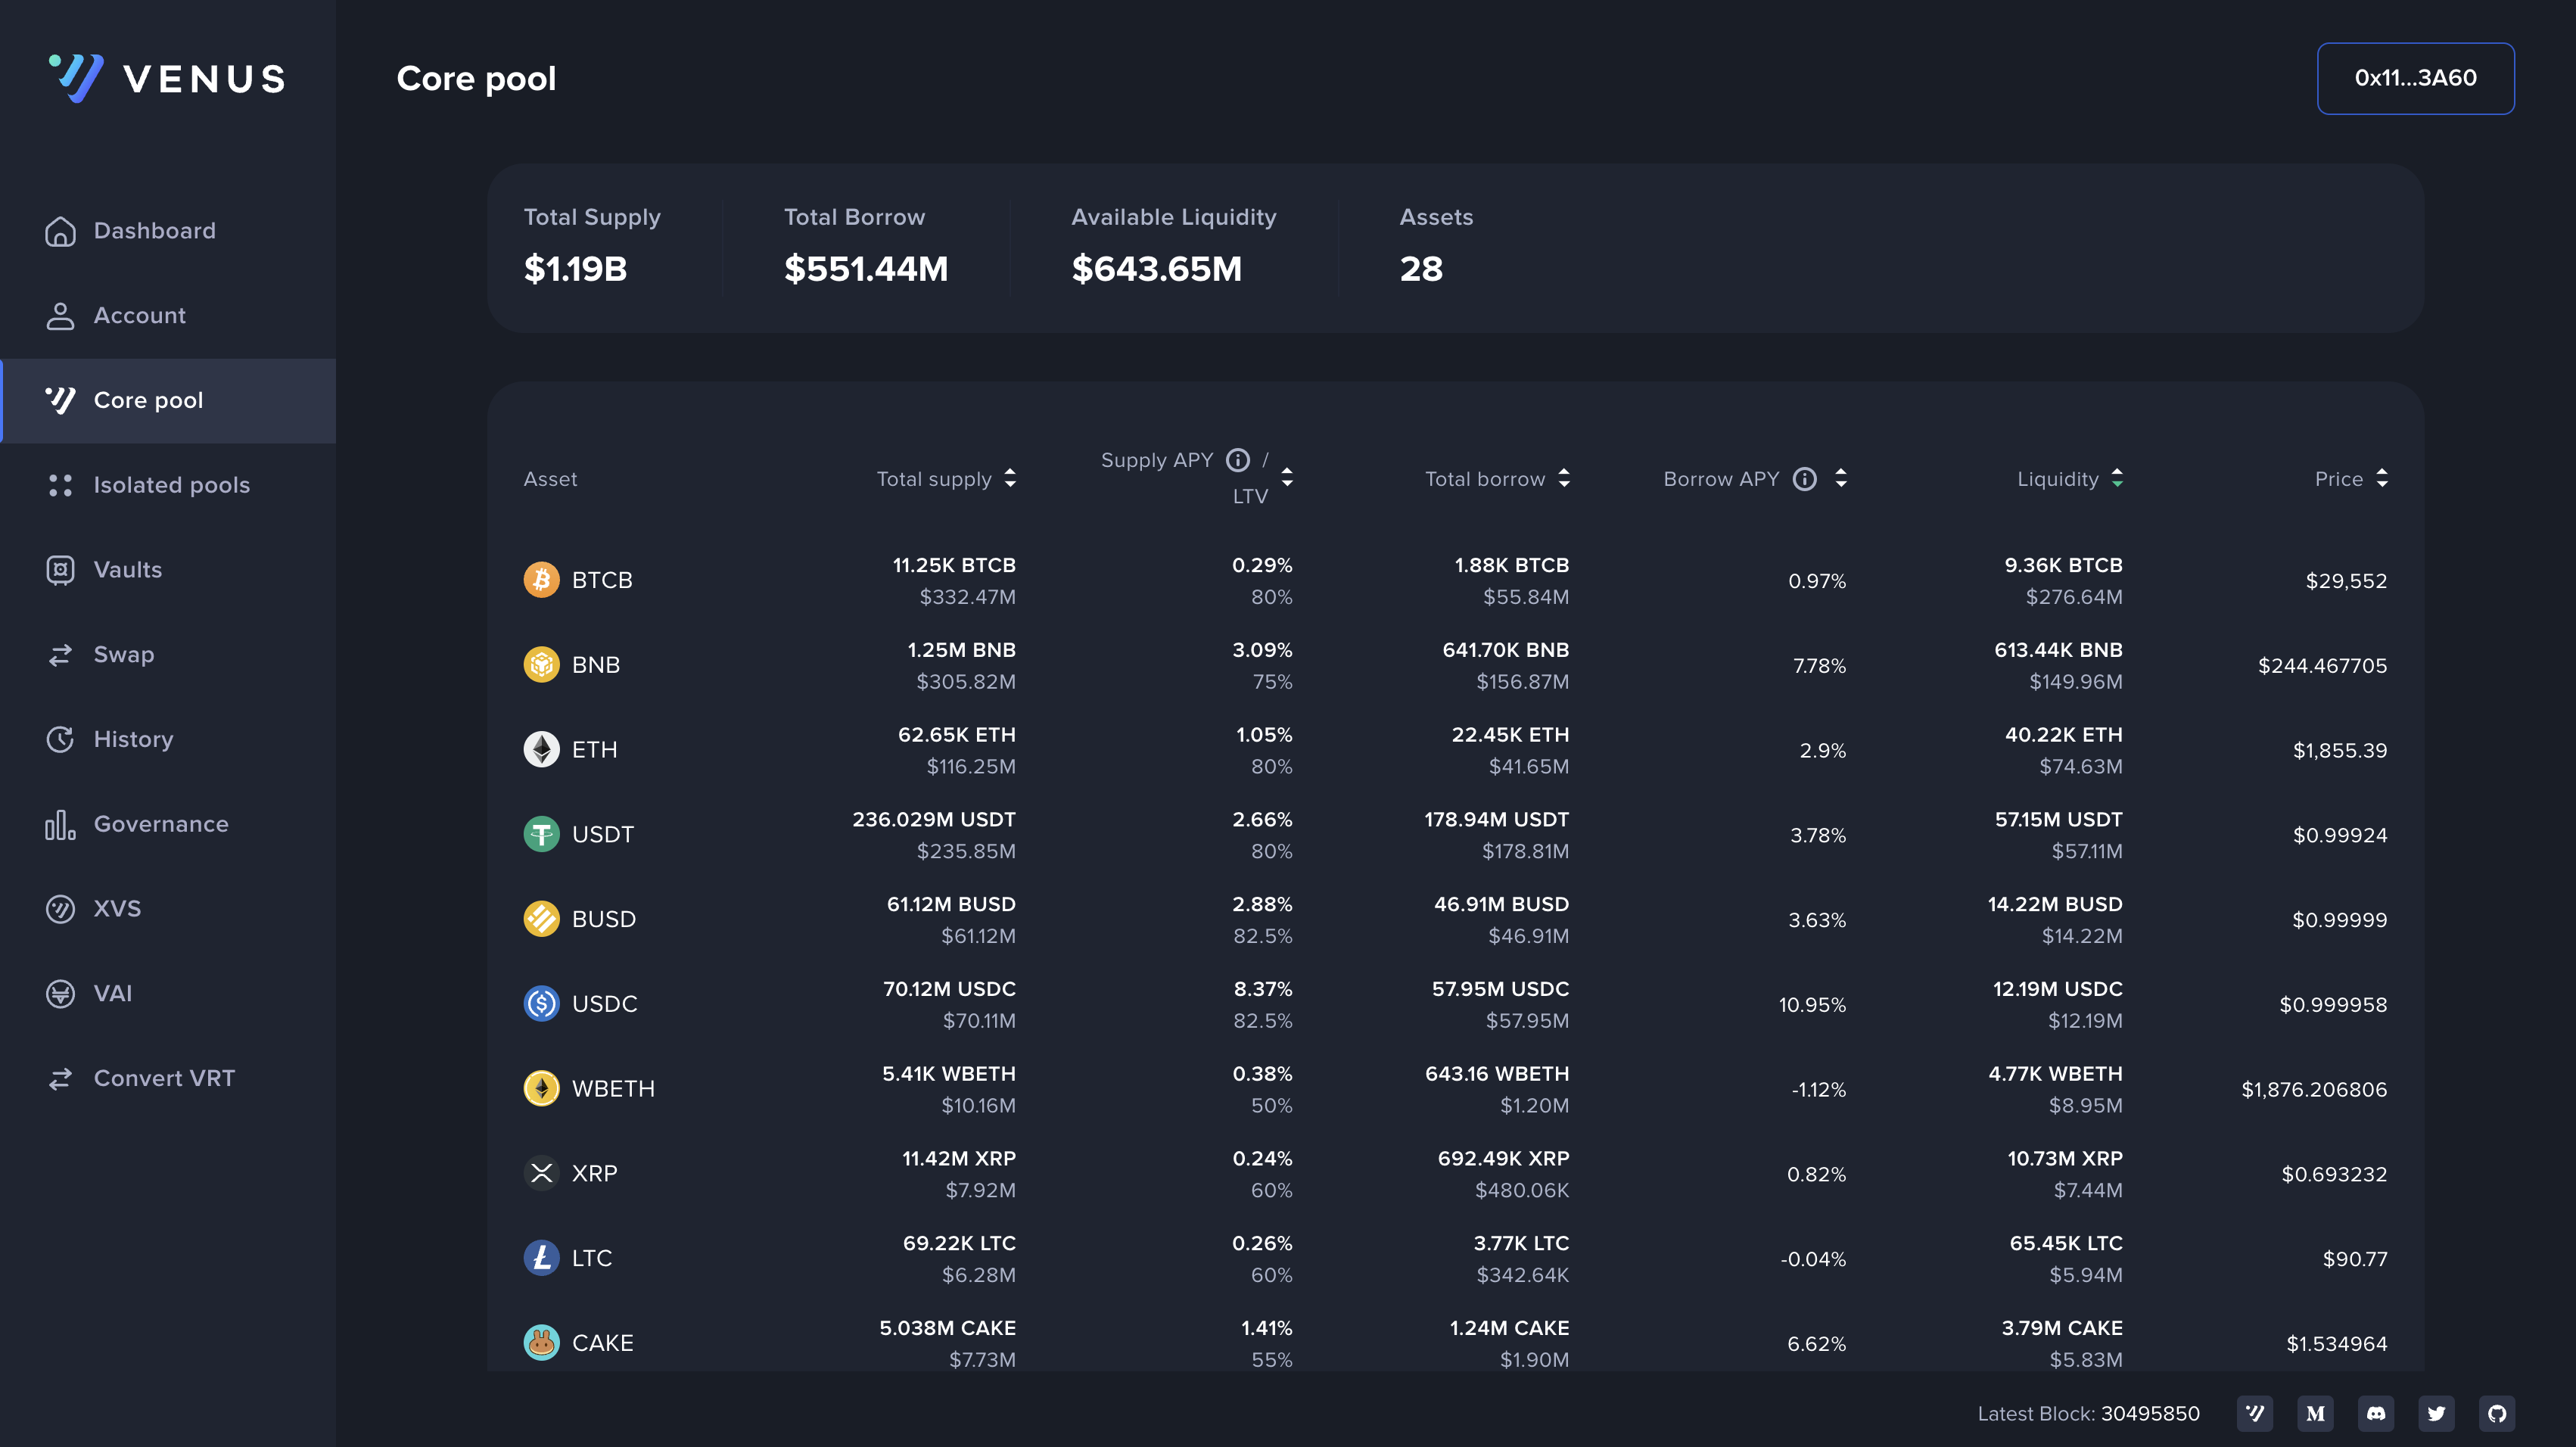Open the Twitter icon in footer
The height and width of the screenshot is (1447, 2576).
coord(2436,1413)
